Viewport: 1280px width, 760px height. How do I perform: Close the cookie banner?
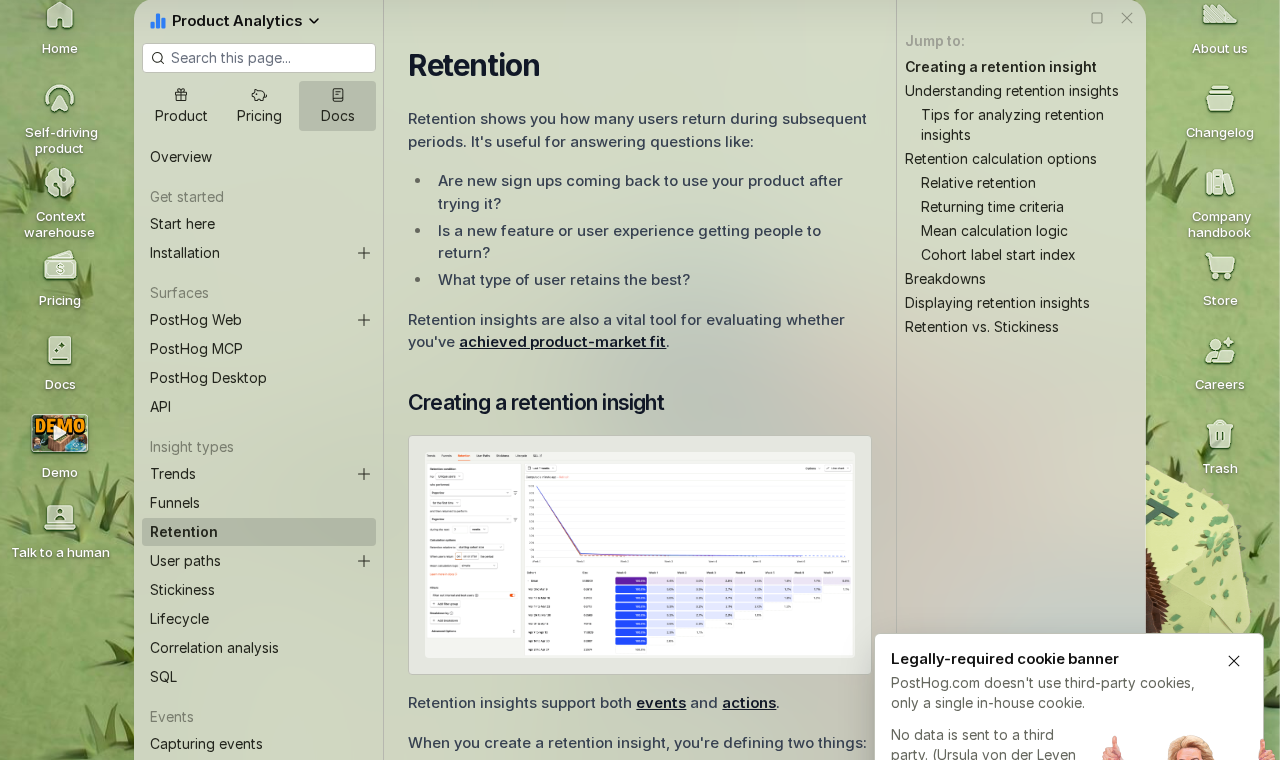1234,661
